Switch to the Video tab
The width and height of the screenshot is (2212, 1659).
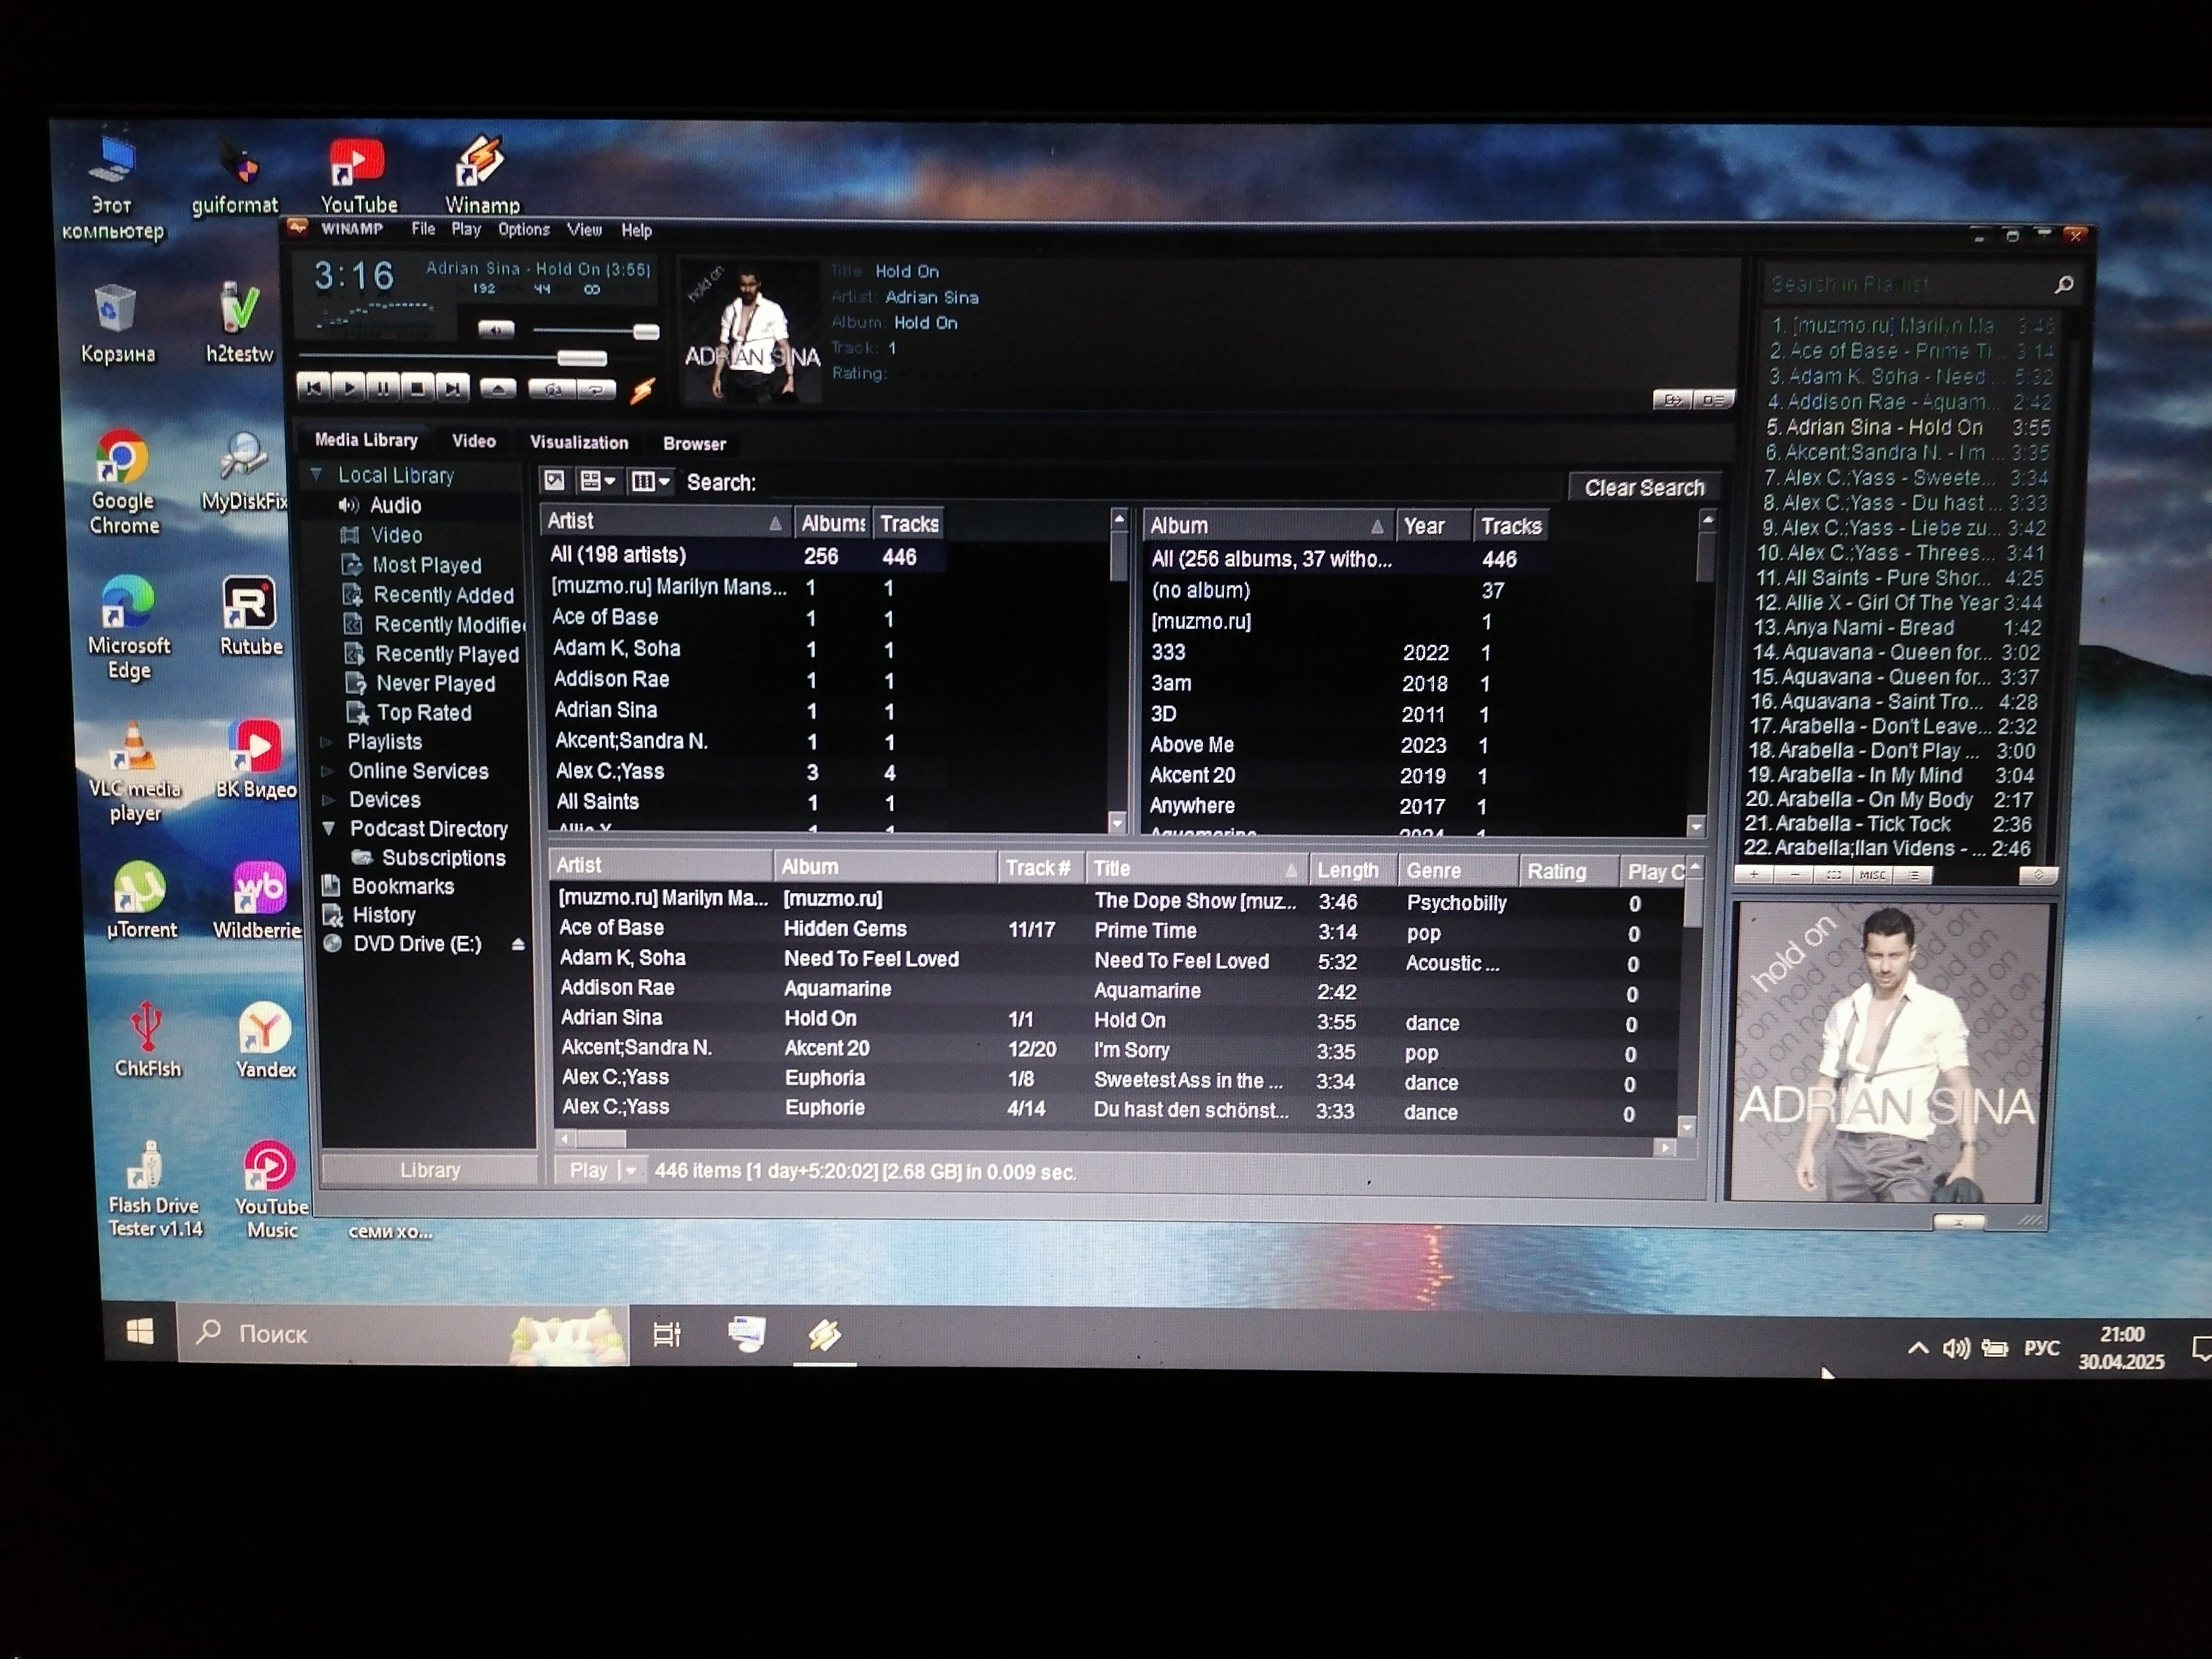click(x=474, y=441)
